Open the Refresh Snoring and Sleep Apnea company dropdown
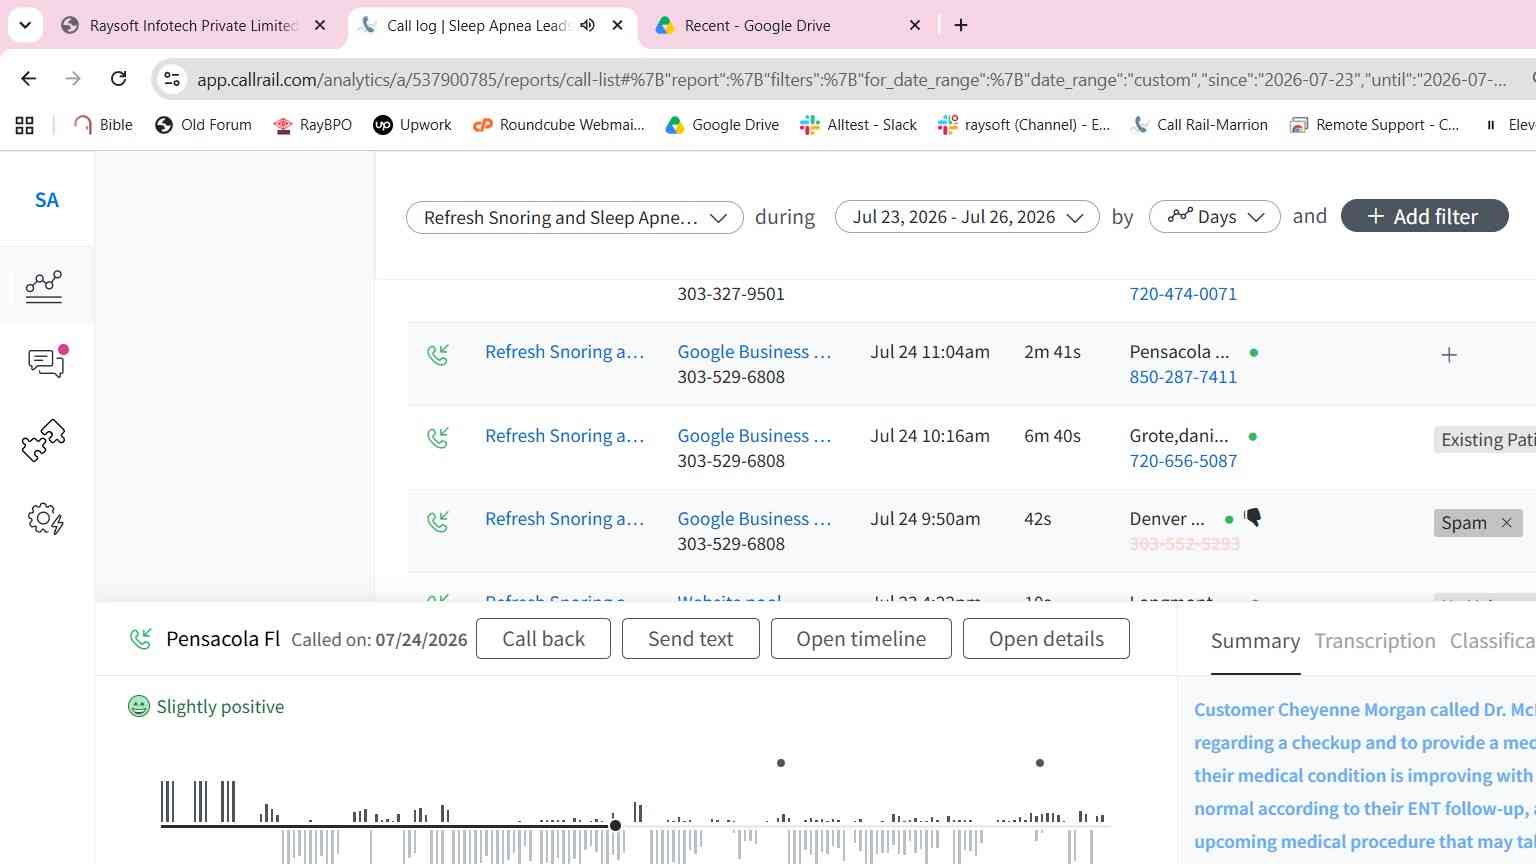 (x=574, y=217)
